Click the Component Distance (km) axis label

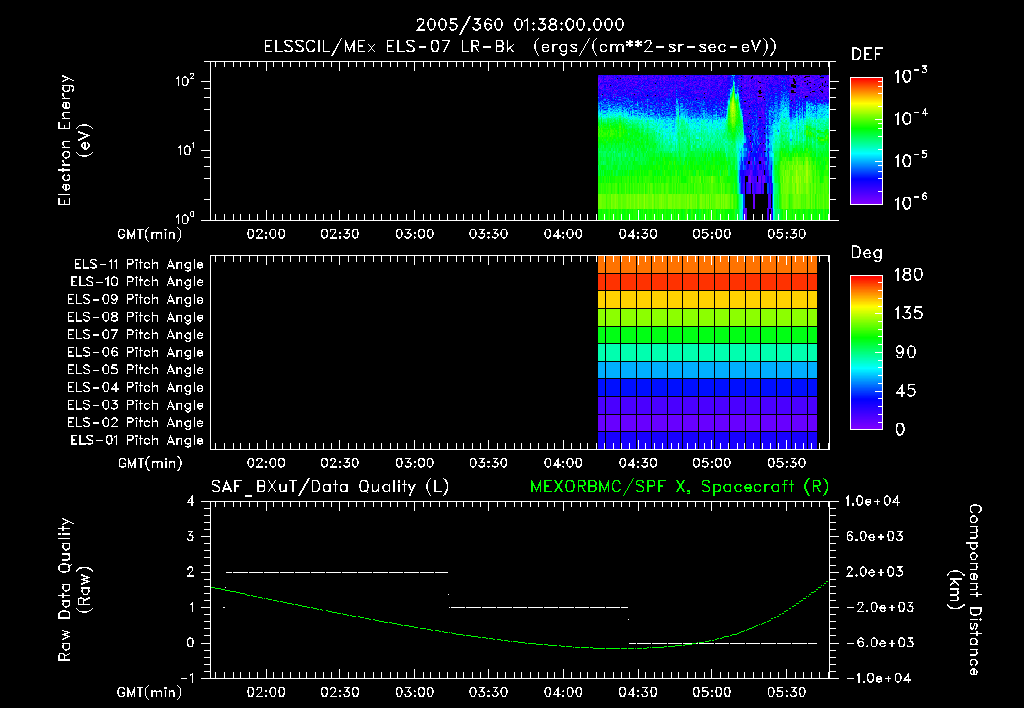965,590
